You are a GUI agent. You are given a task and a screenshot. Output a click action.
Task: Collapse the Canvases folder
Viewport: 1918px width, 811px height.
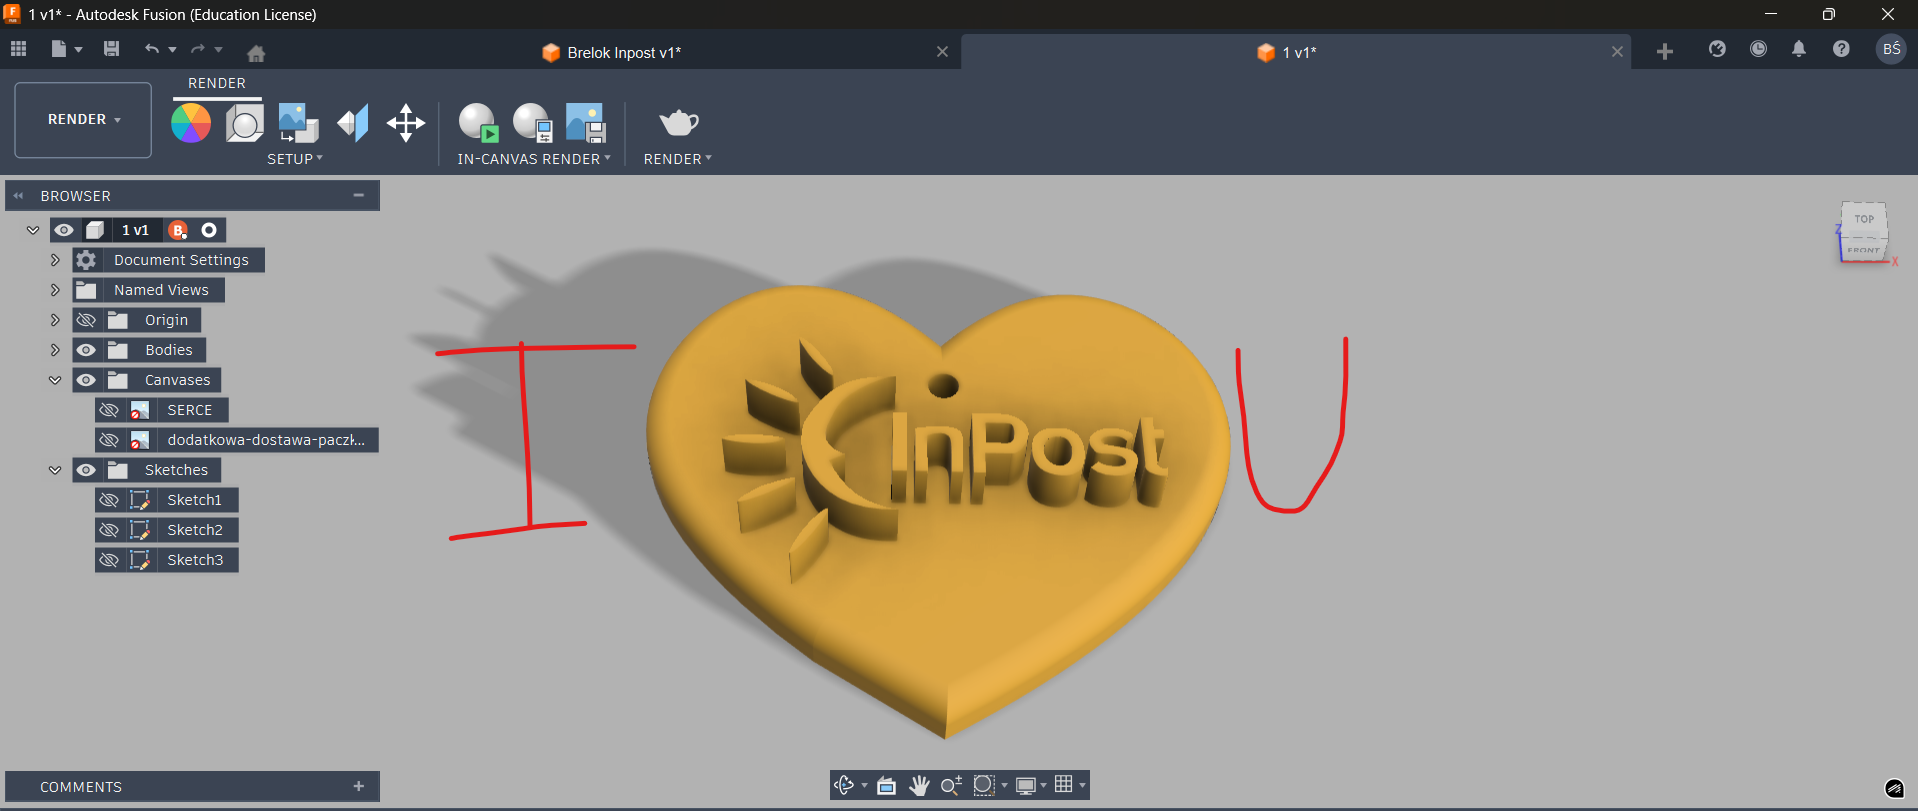(55, 380)
